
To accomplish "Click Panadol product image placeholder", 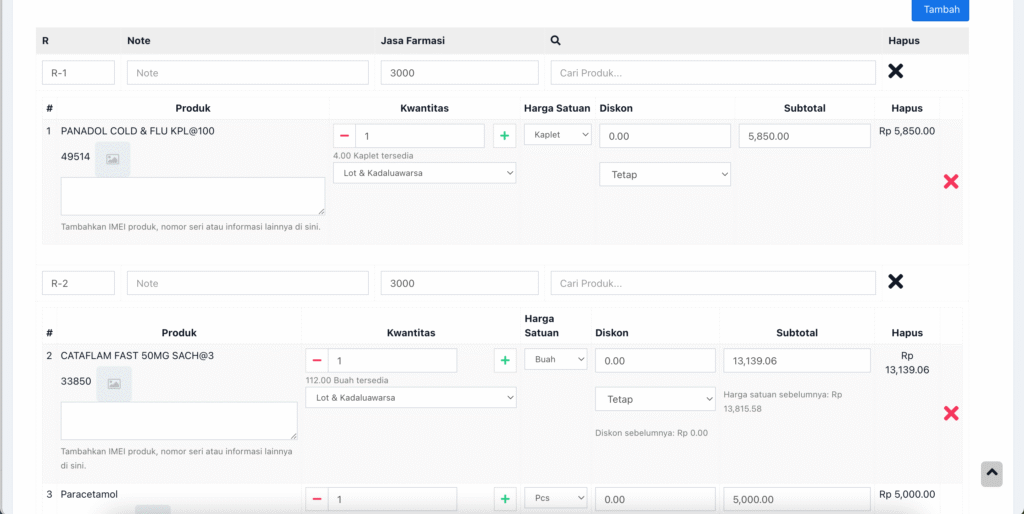I will [x=113, y=159].
